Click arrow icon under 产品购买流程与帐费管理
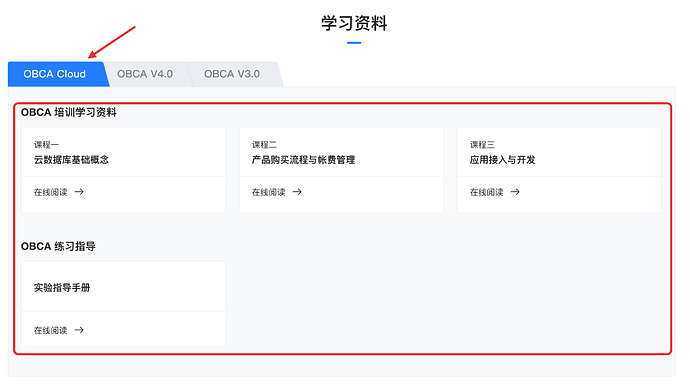Screen dimensions: 690x384 pos(297,192)
